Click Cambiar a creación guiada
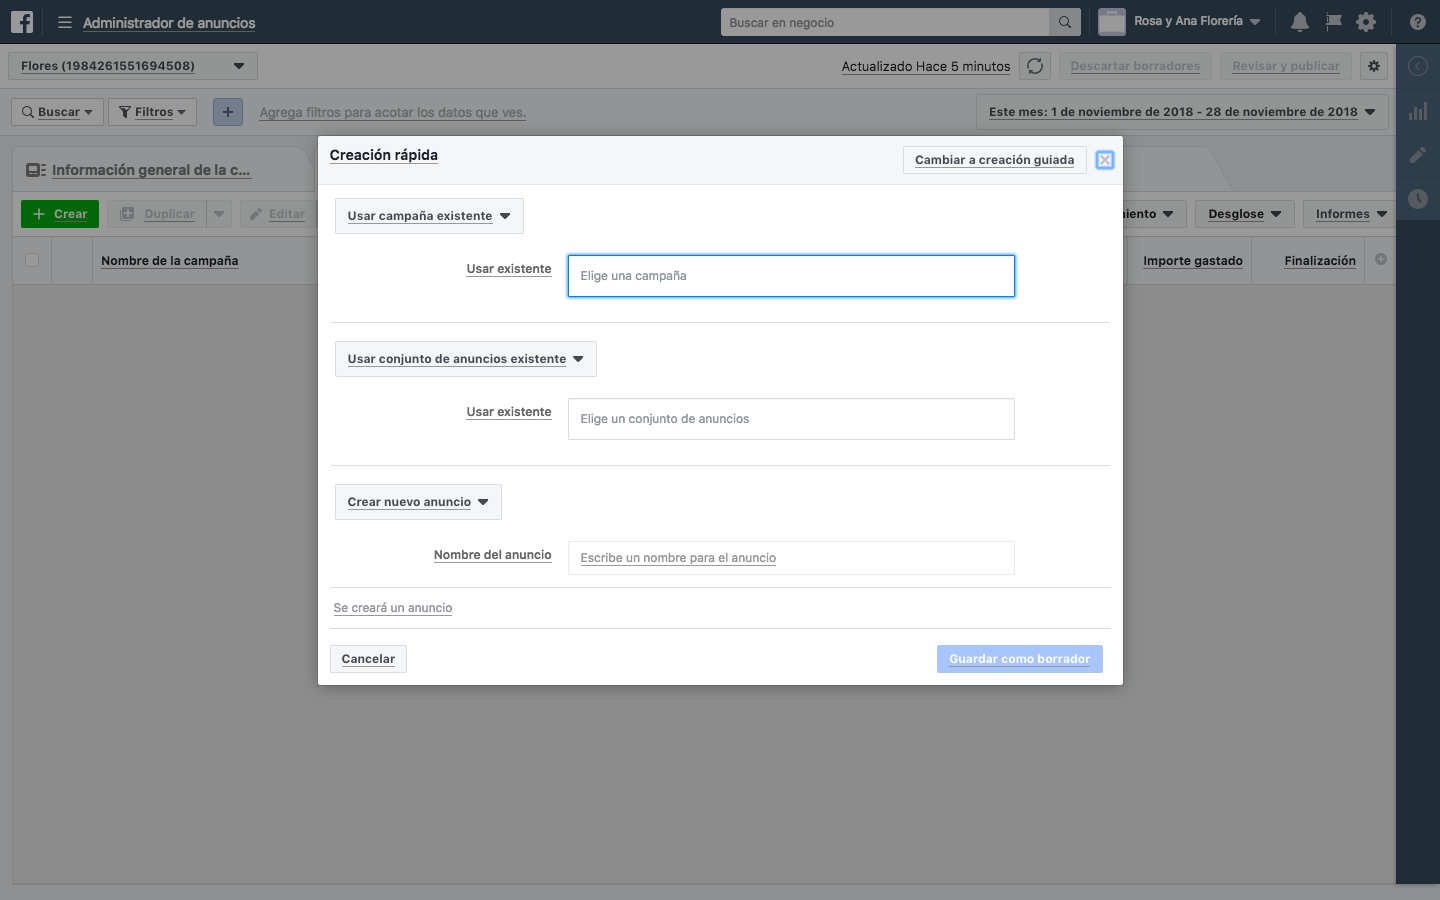 click(x=995, y=160)
